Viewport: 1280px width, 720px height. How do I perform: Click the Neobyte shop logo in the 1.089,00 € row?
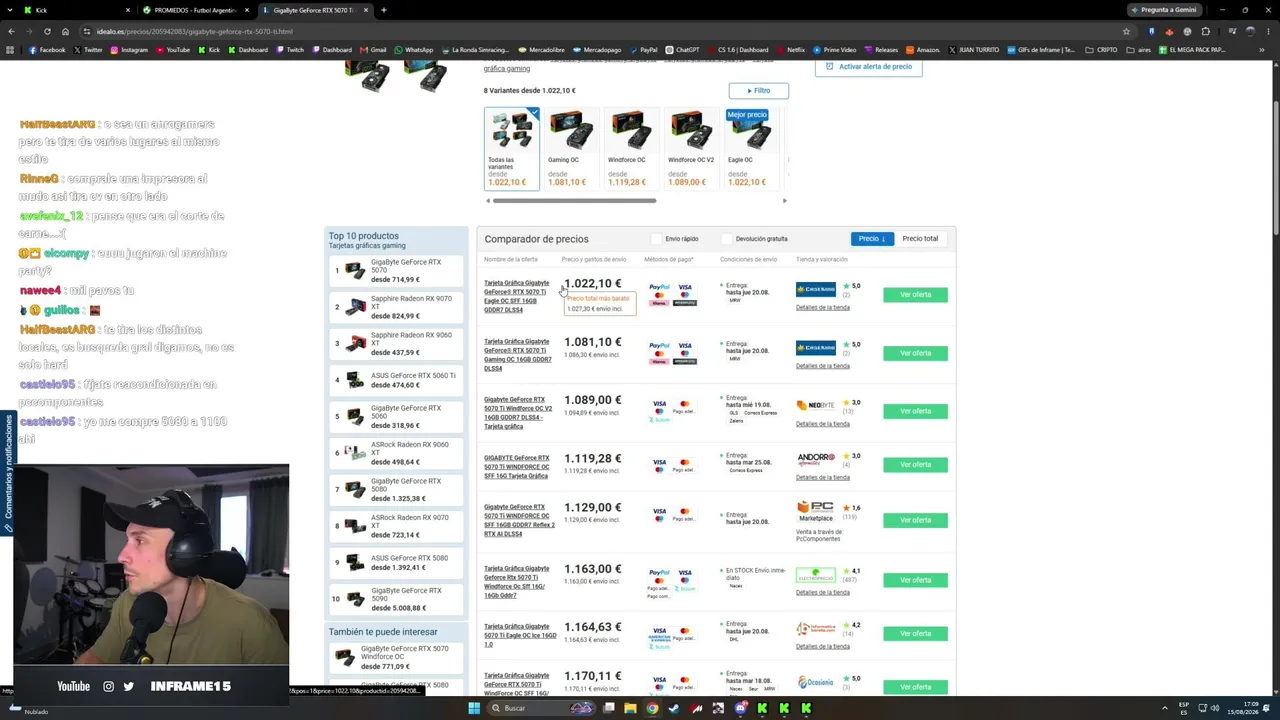click(x=815, y=405)
